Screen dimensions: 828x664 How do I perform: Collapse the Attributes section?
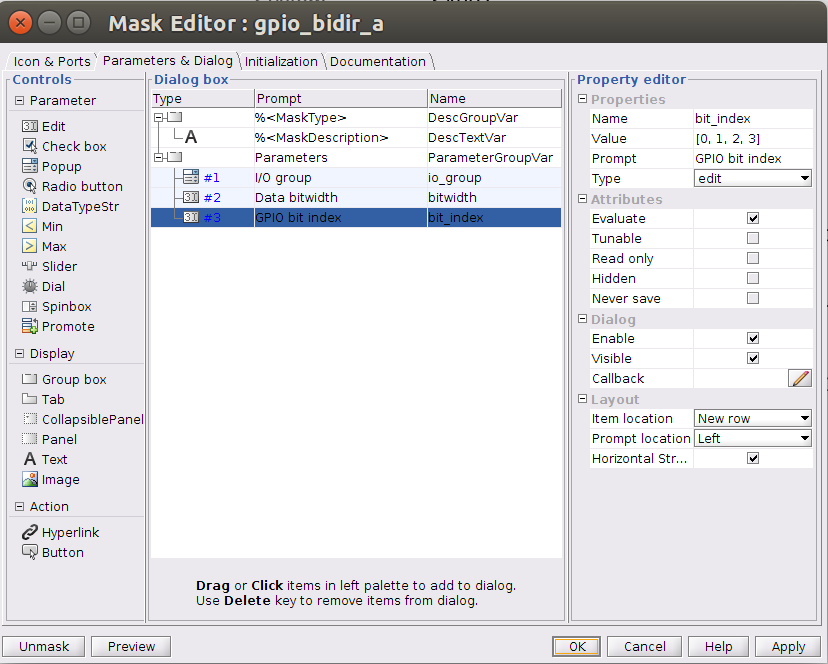click(582, 199)
